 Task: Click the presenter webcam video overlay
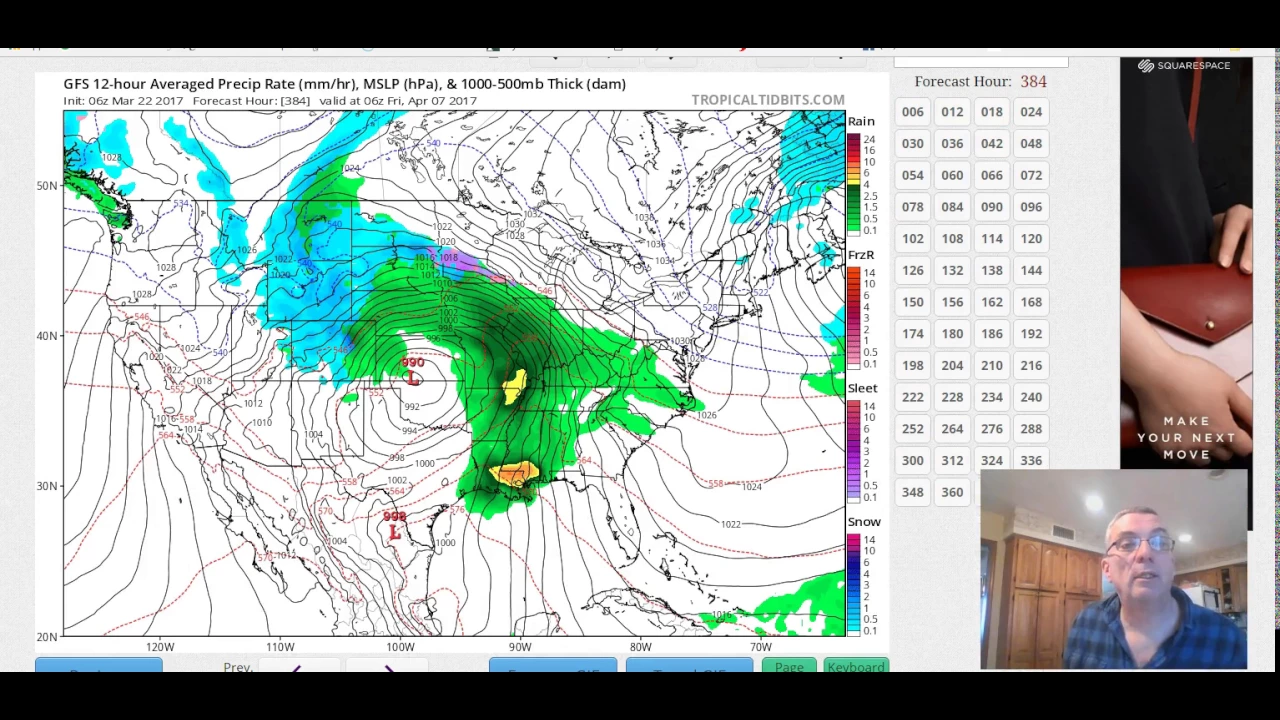pyautogui.click(x=1114, y=569)
